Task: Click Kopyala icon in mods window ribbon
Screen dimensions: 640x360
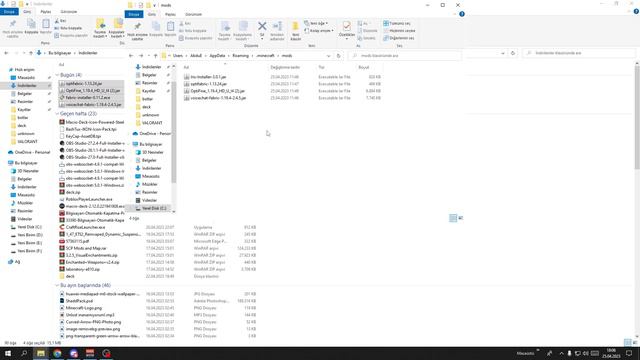Action: (x=156, y=27)
